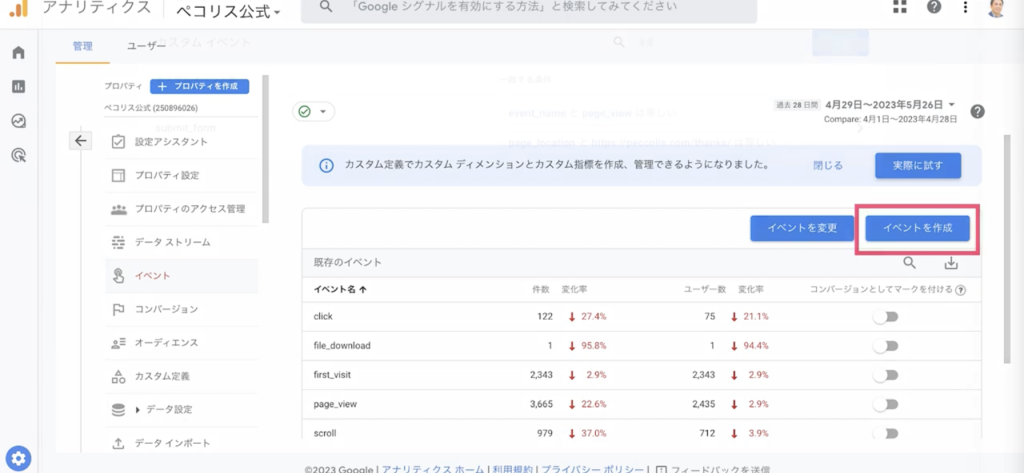1024x473 pixels.
Task: Click the back arrow beside property menu
Action: (x=80, y=140)
